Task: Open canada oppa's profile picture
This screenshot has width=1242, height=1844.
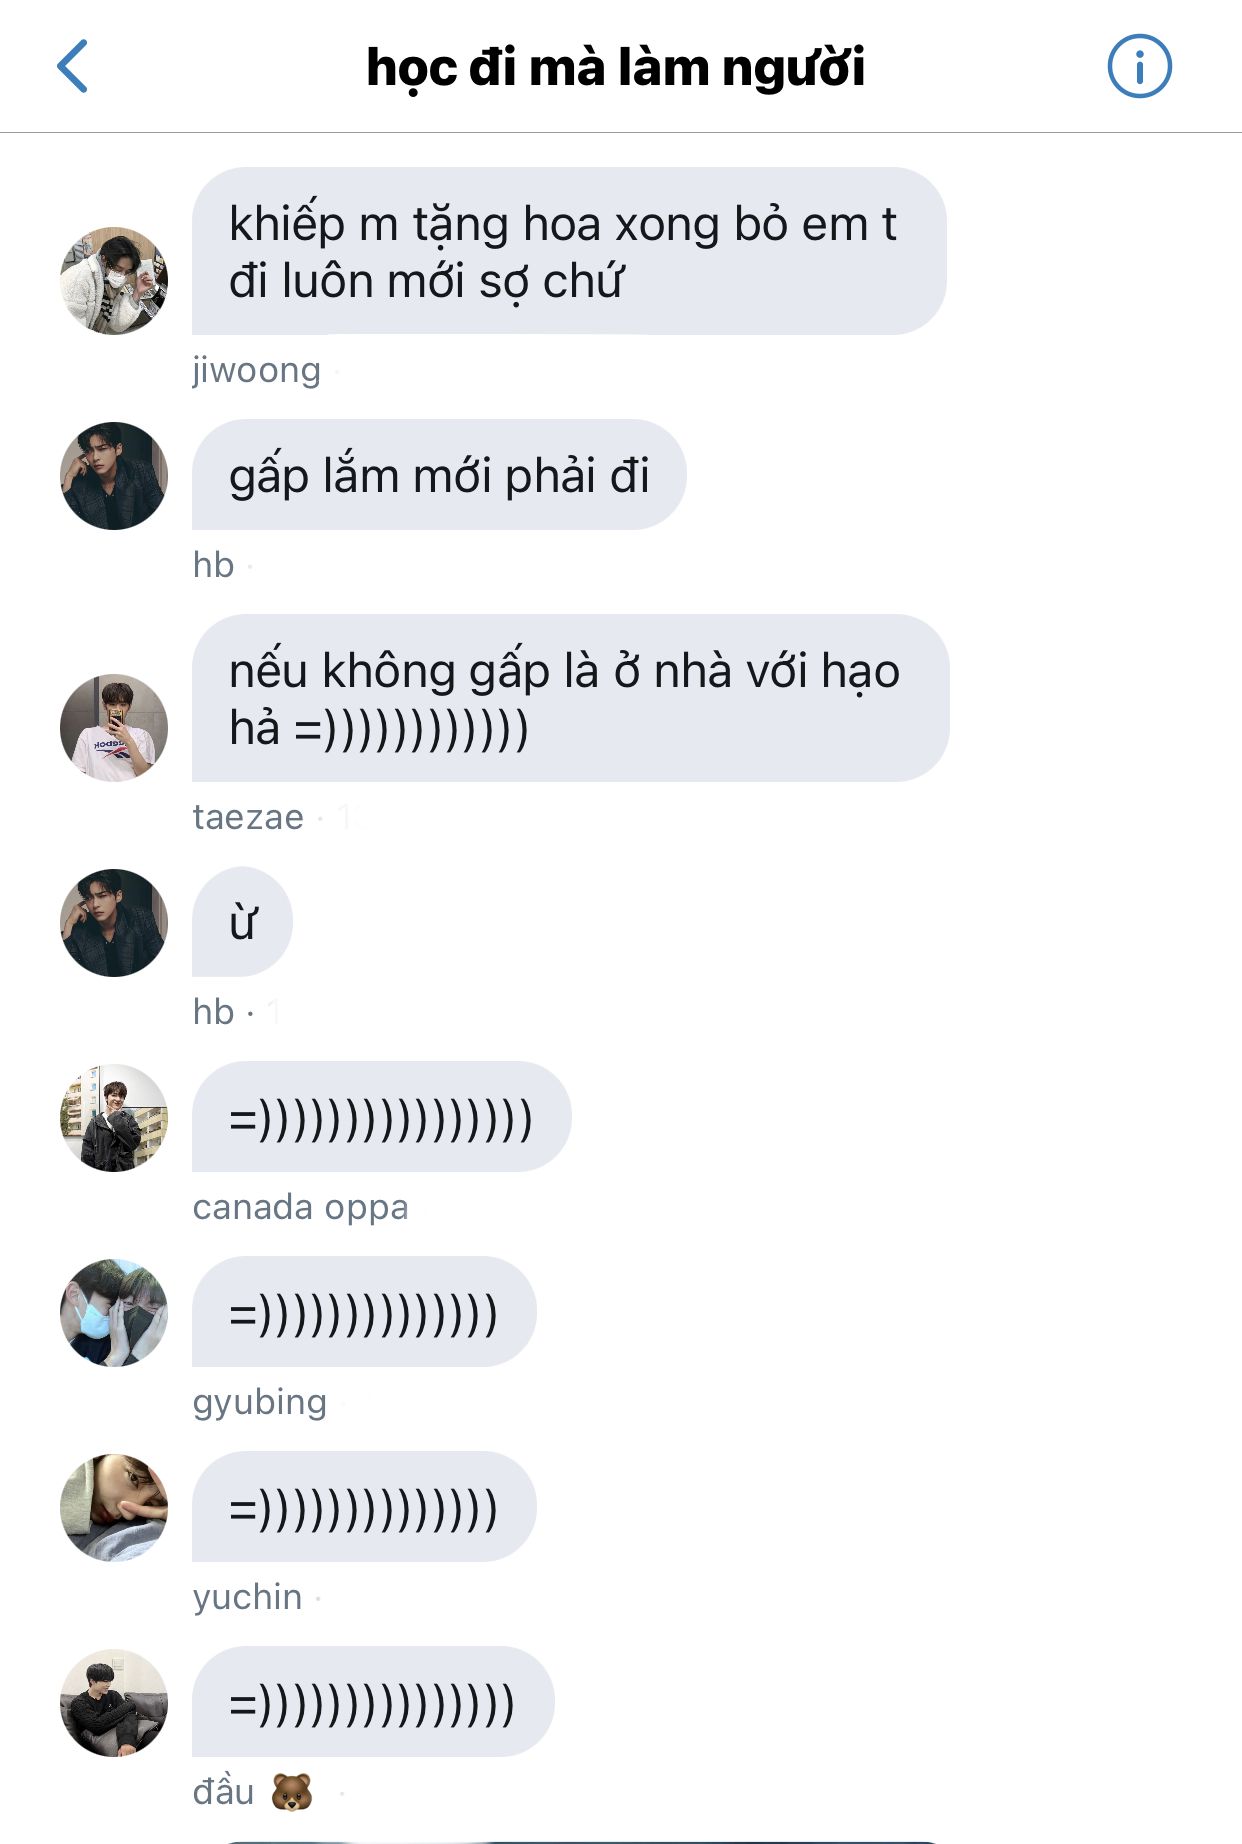Action: click(114, 1118)
